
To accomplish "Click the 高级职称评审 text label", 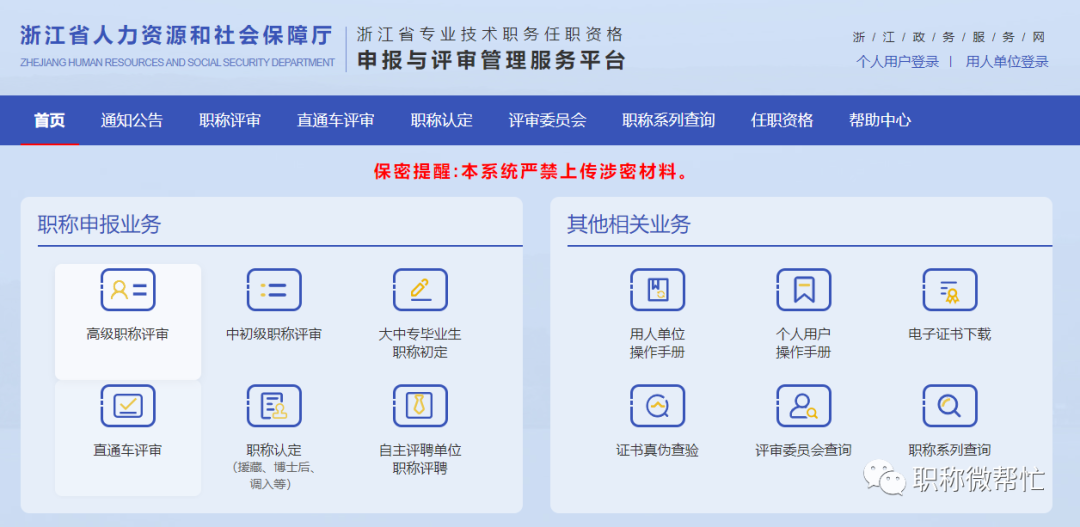I will [x=127, y=335].
